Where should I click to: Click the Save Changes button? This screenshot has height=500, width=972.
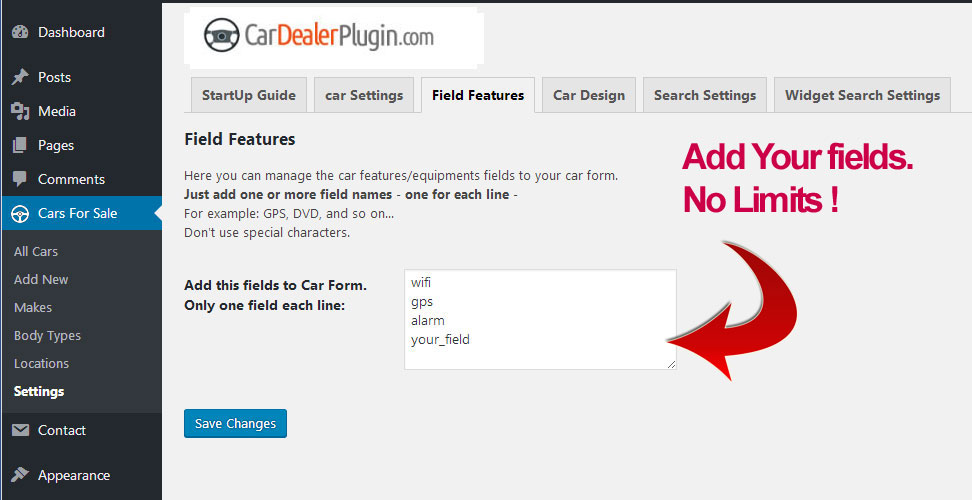tap(236, 423)
